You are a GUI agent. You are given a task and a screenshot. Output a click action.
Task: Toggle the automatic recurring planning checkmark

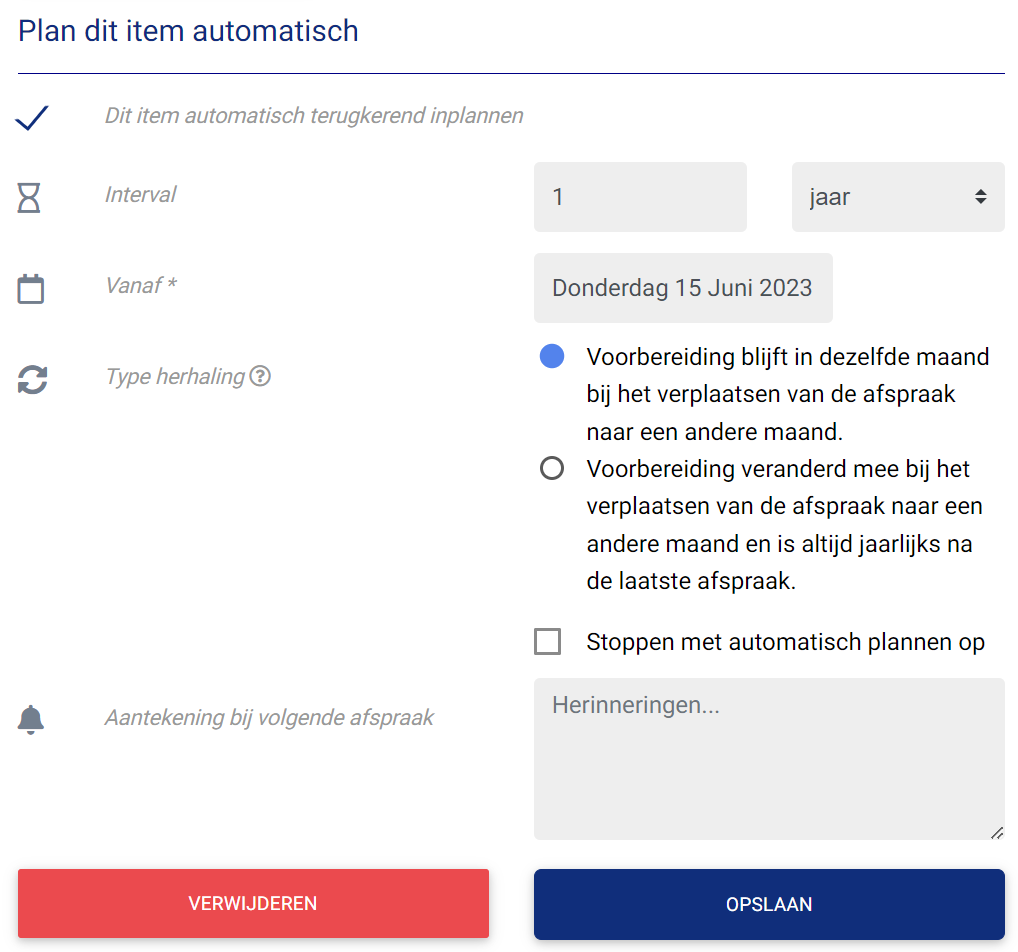pyautogui.click(x=32, y=118)
